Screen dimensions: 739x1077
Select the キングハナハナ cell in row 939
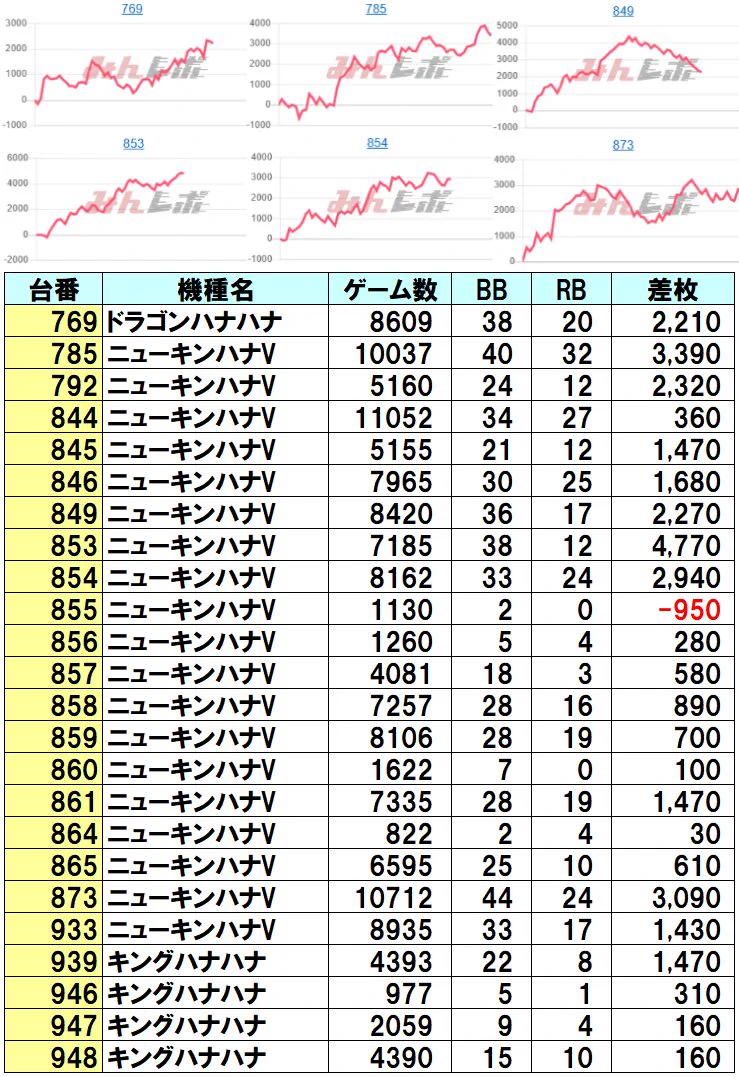click(215, 960)
